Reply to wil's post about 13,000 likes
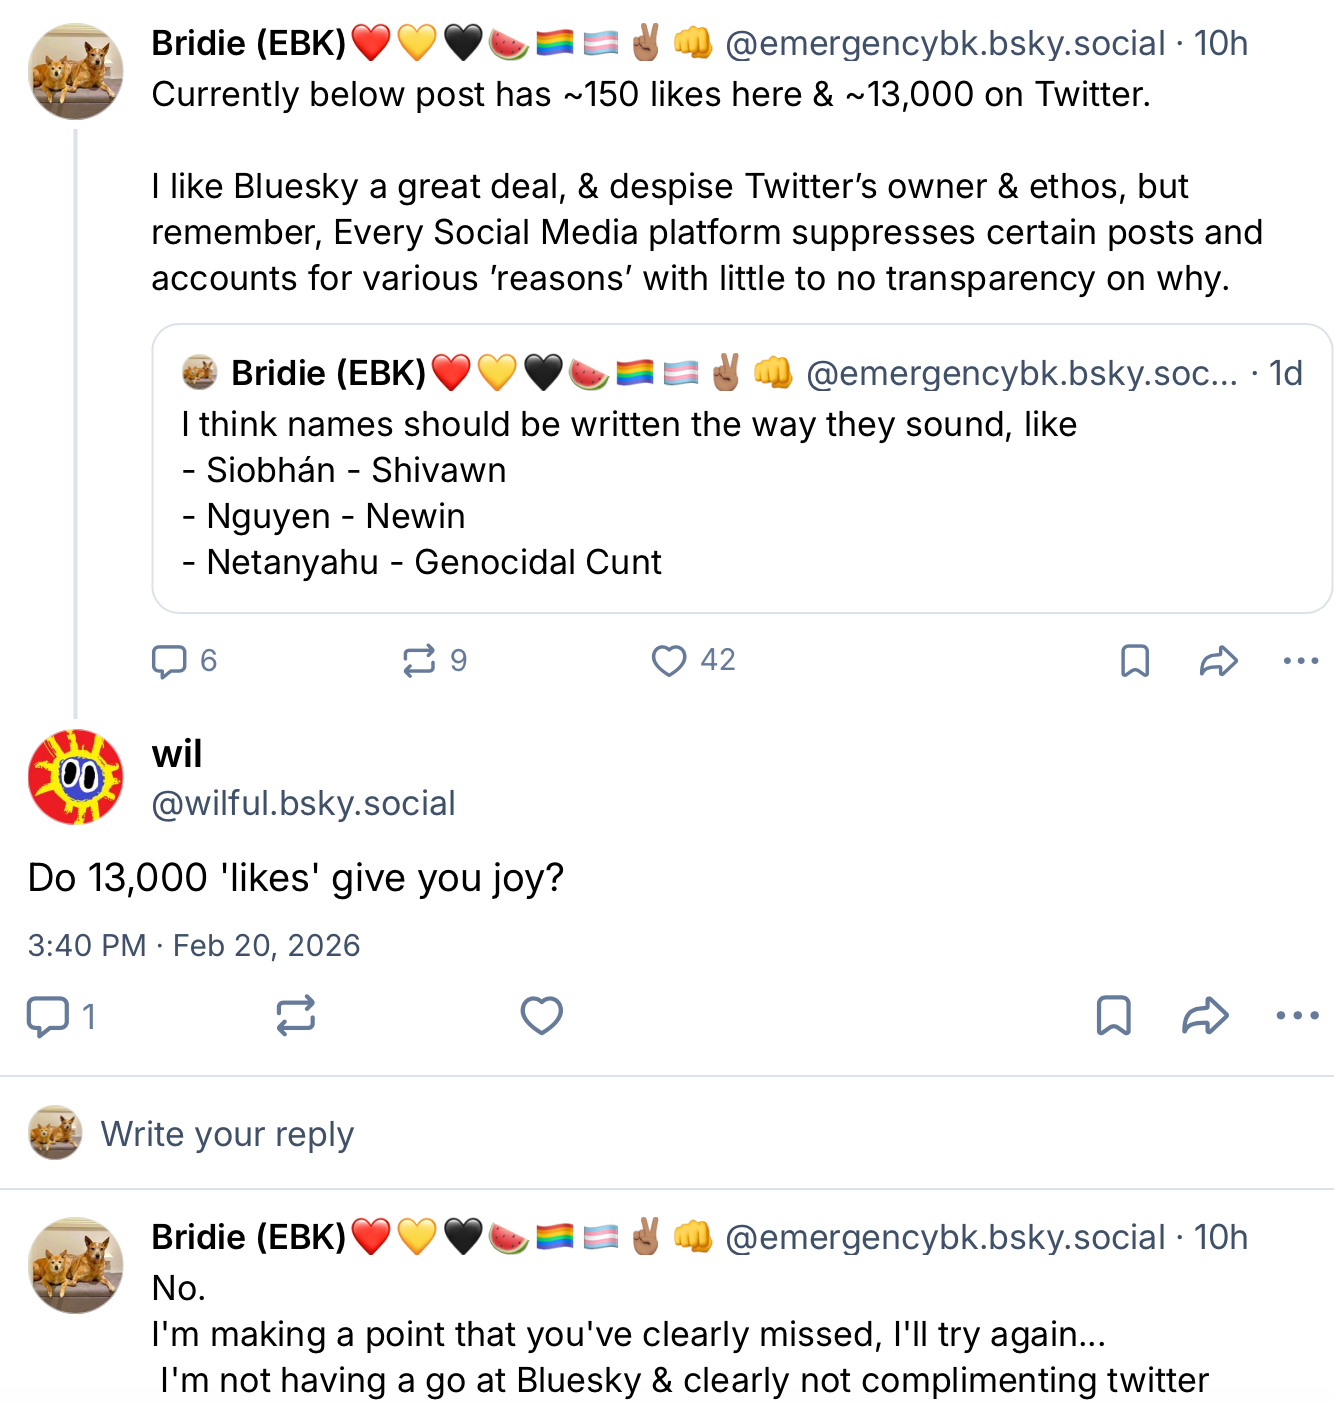This screenshot has width=1334, height=1404. tap(47, 1016)
